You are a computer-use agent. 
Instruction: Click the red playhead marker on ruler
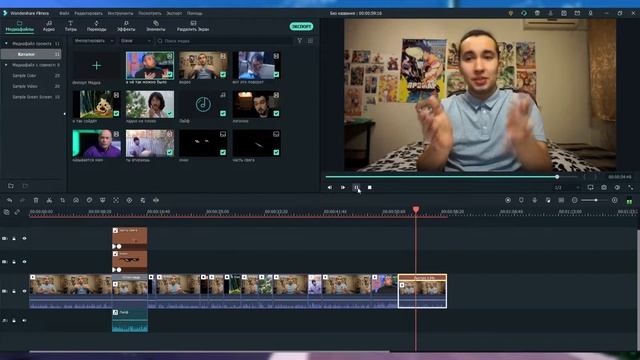(416, 210)
